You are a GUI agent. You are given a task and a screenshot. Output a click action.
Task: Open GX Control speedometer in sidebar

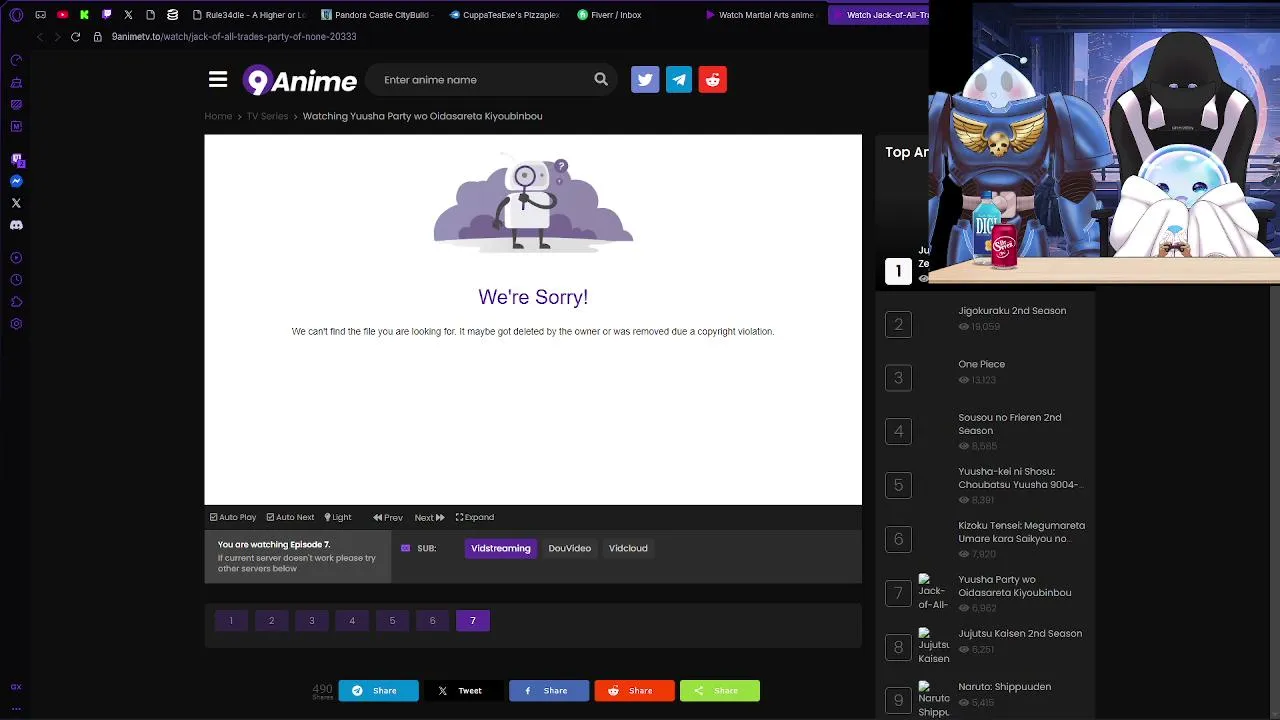click(x=16, y=61)
